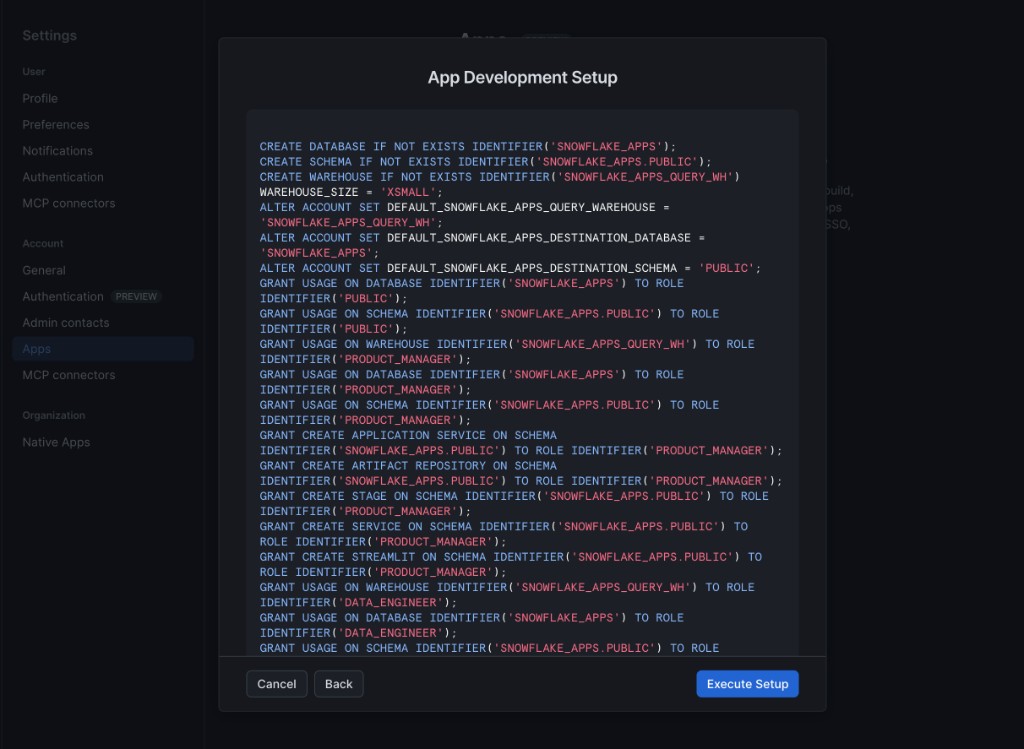Click the App Development Setup title
This screenshot has width=1024, height=749.
[x=522, y=77]
